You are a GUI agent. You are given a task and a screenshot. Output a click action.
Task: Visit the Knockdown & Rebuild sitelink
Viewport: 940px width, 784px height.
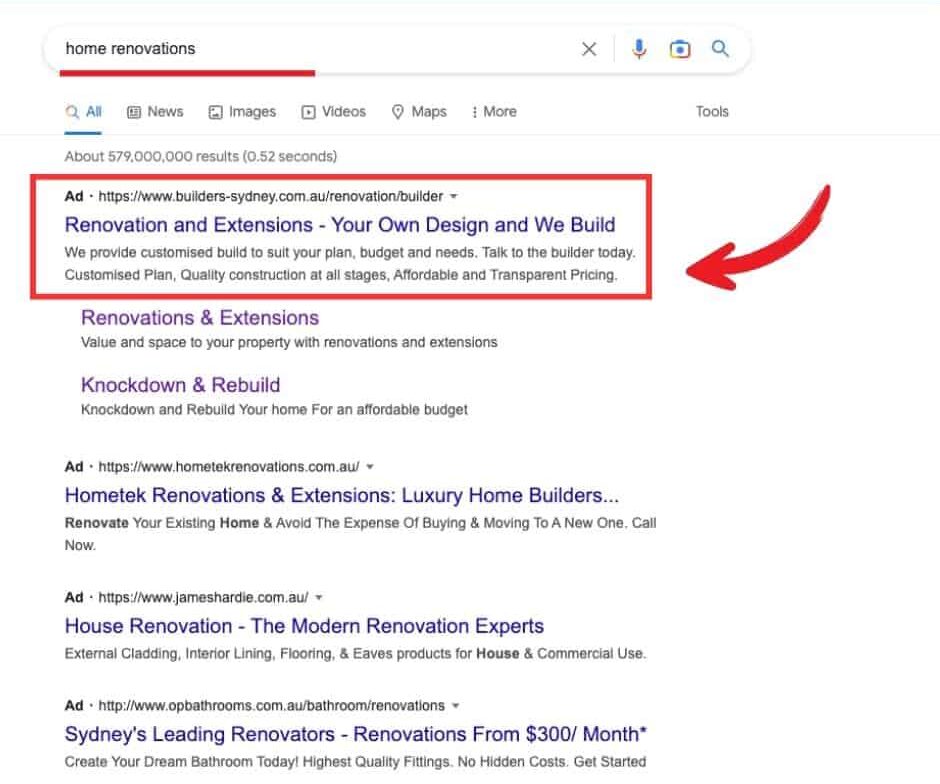click(180, 385)
